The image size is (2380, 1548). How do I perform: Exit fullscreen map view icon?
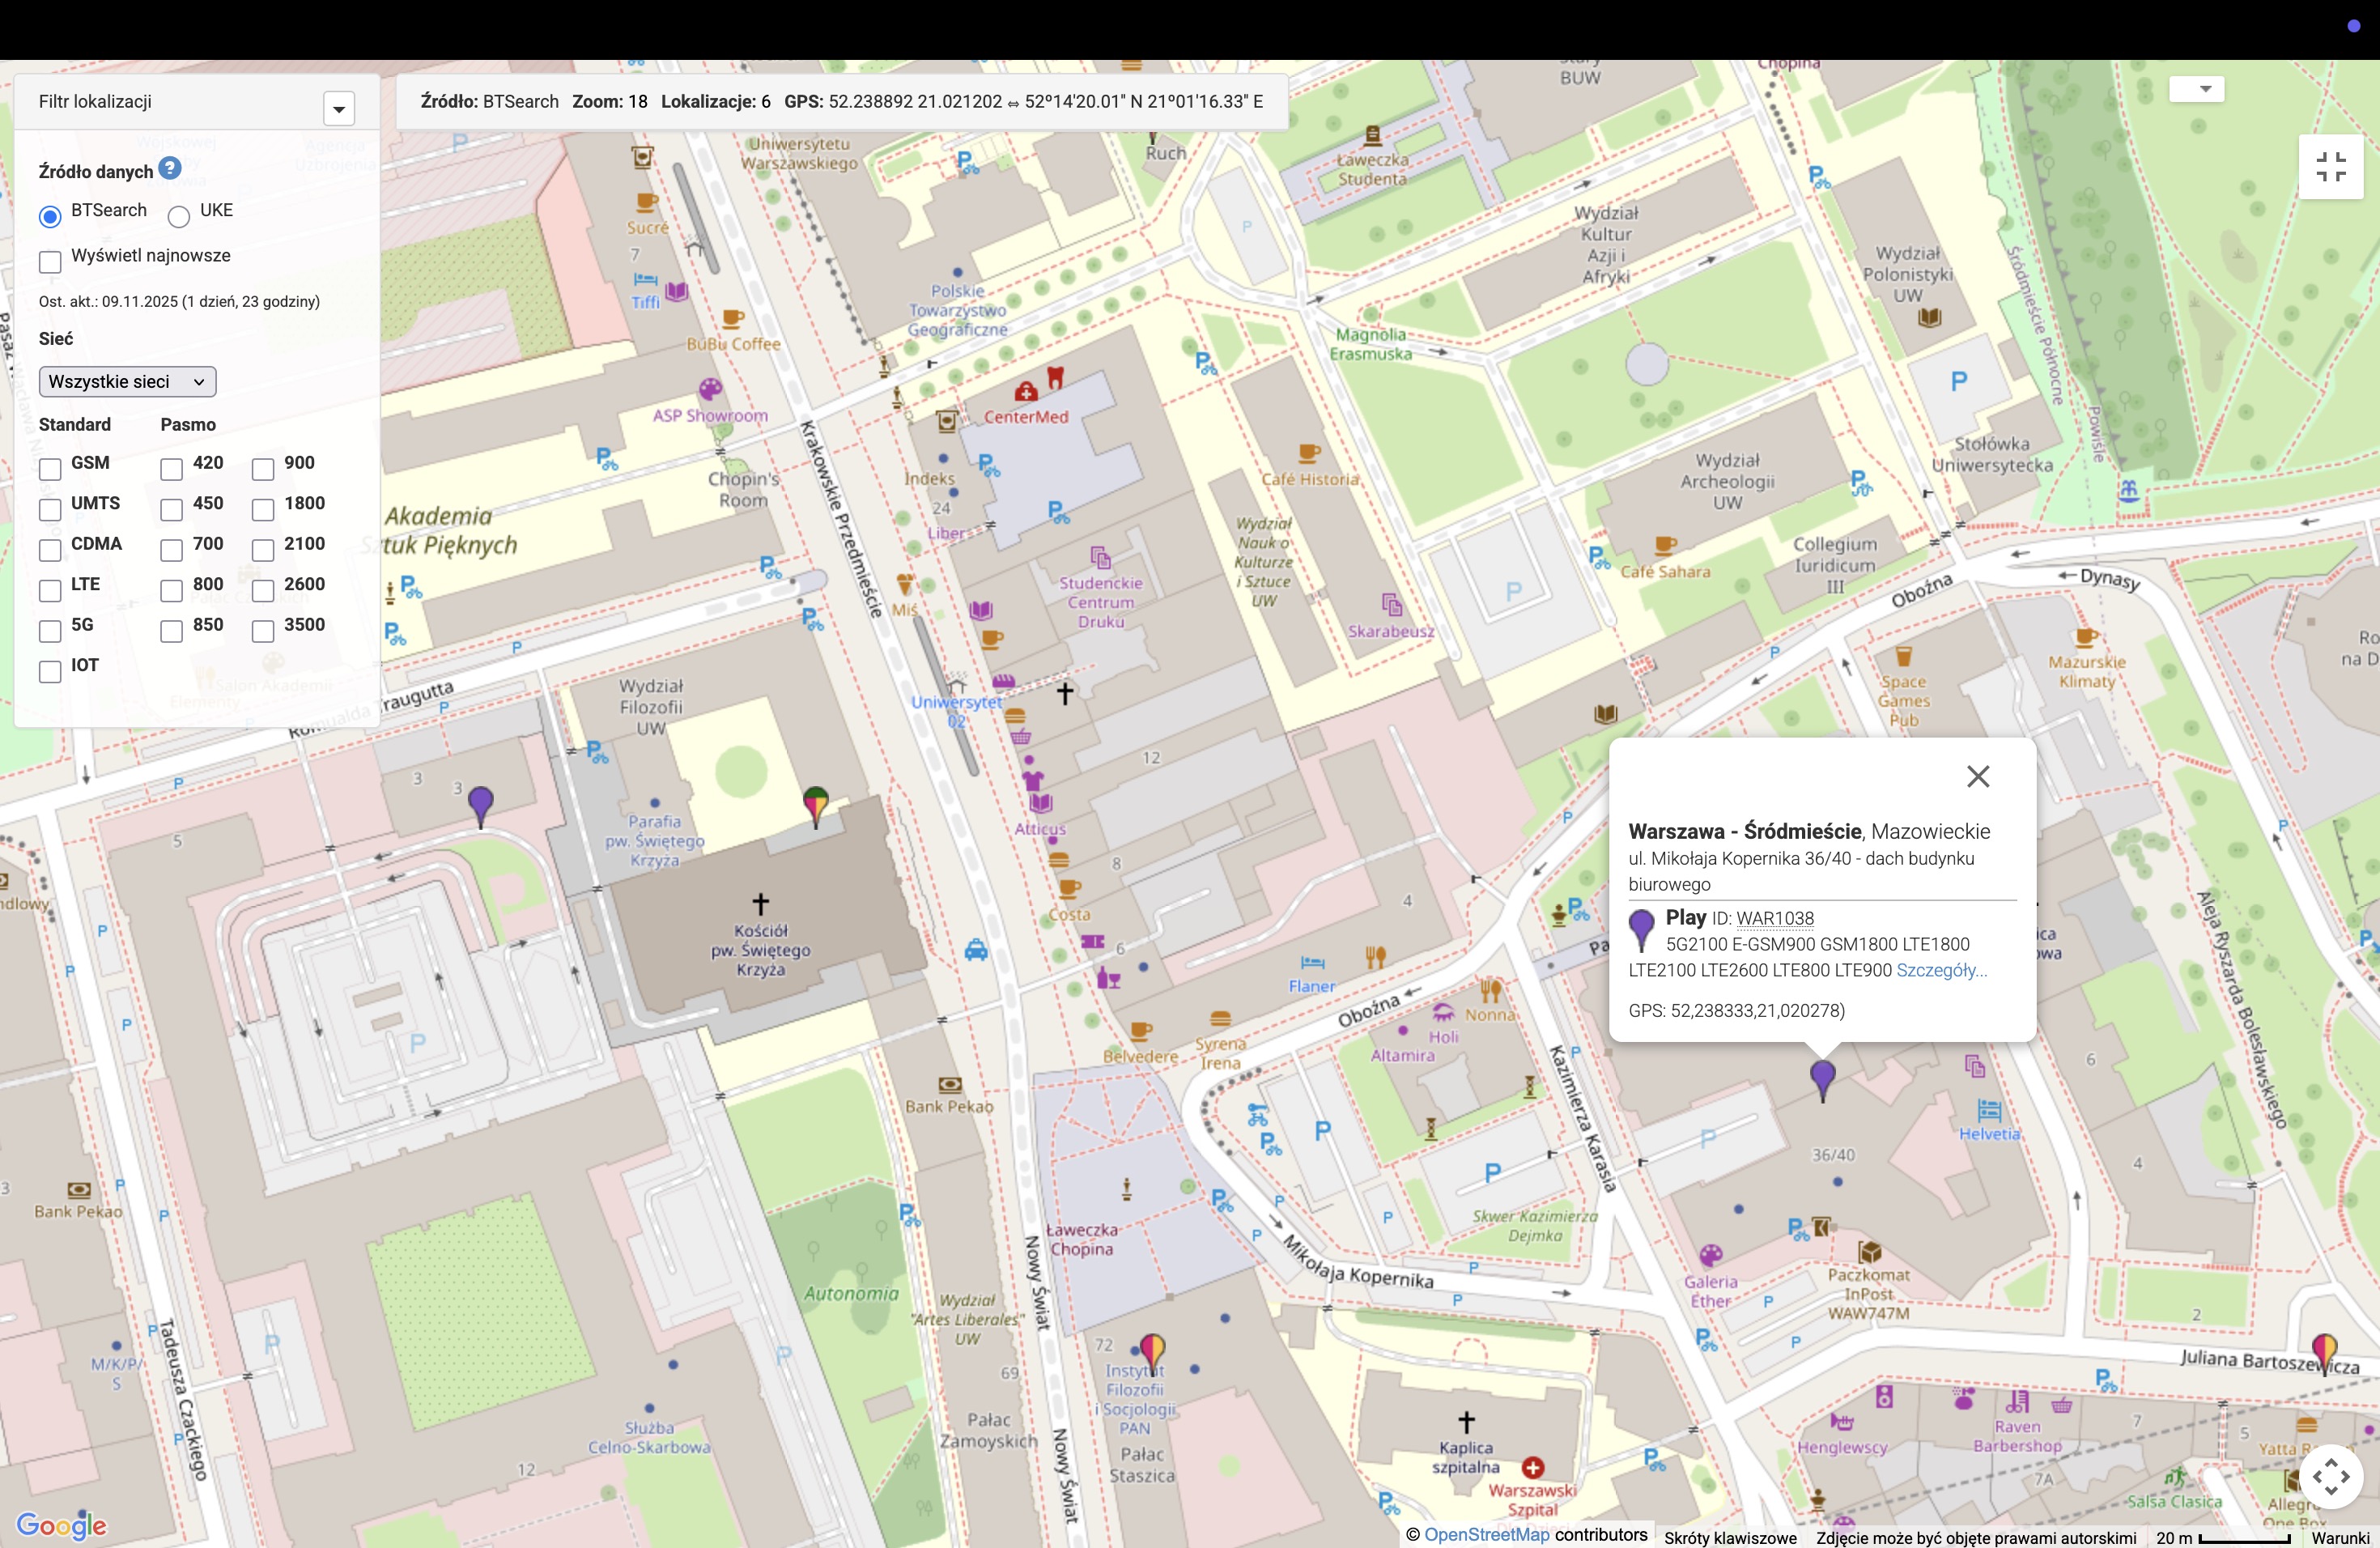pyautogui.click(x=2330, y=167)
